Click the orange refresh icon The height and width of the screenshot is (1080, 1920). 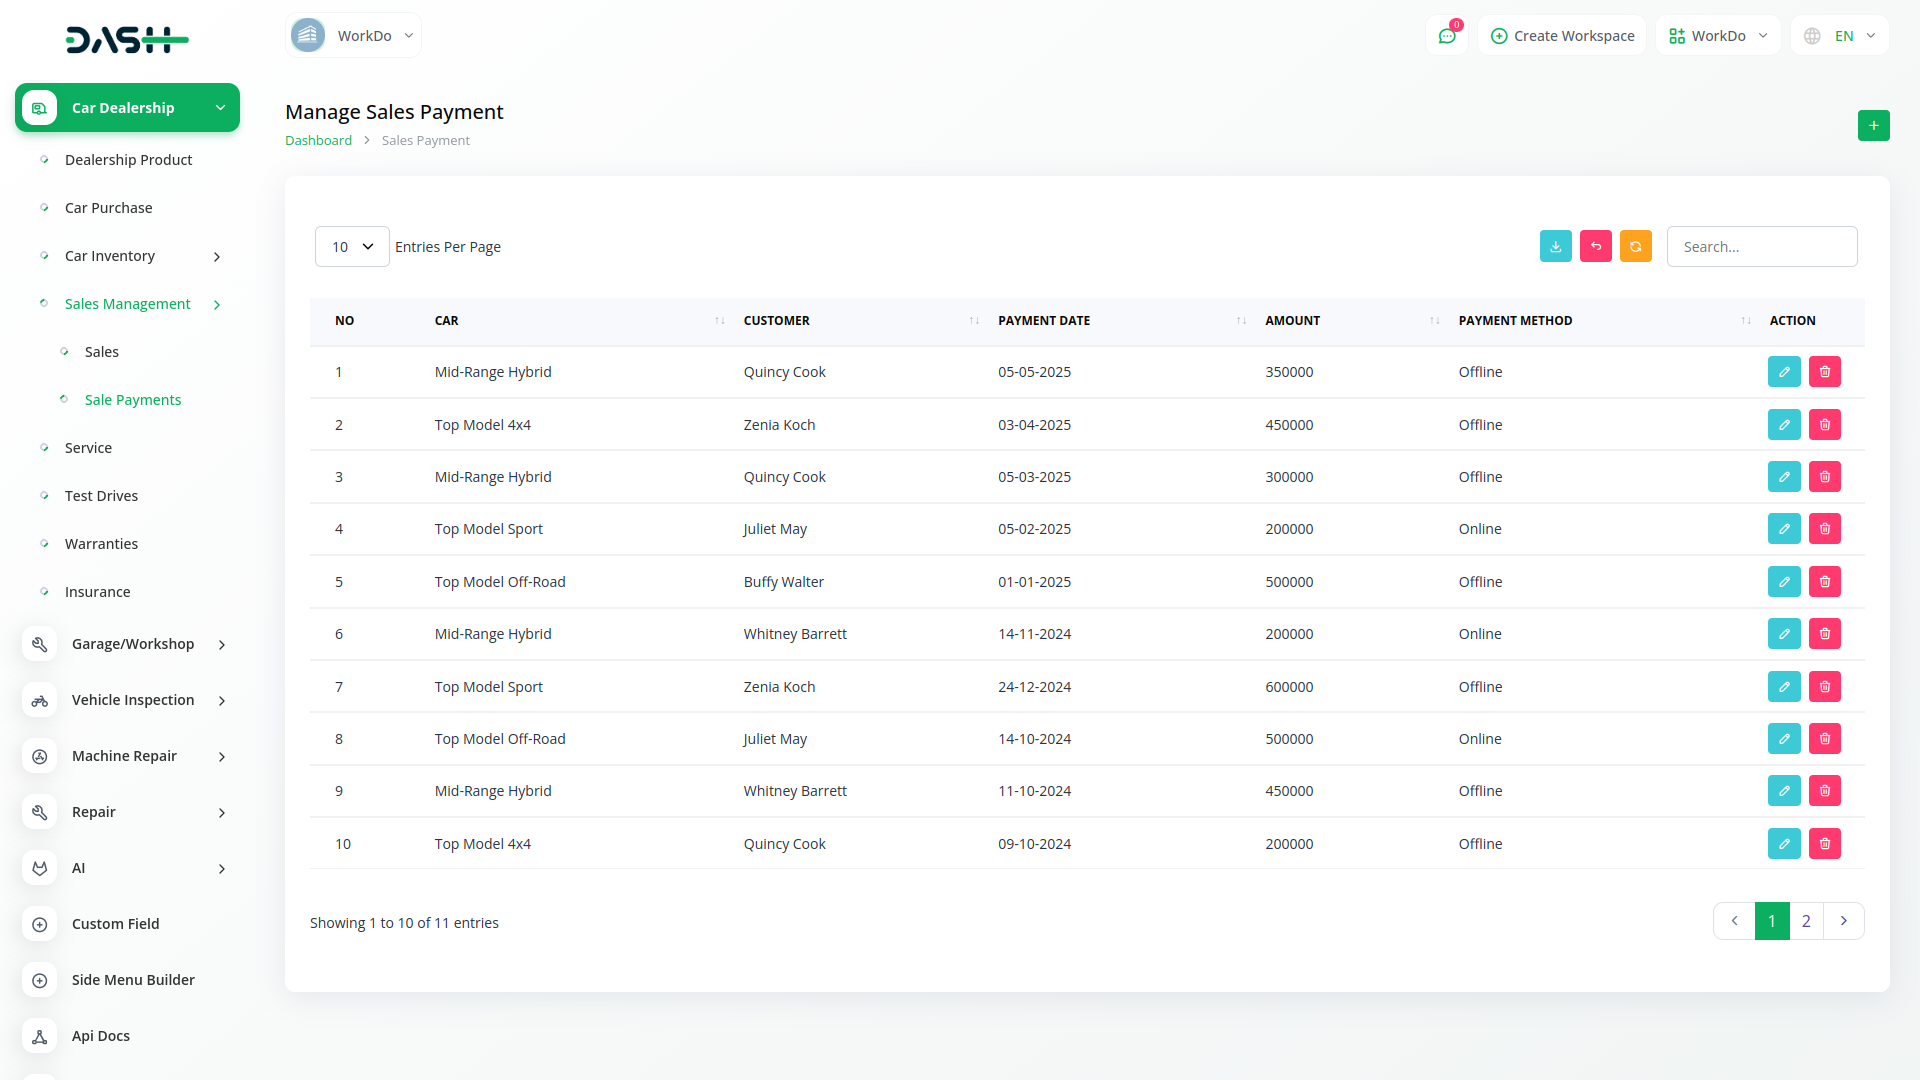point(1635,246)
